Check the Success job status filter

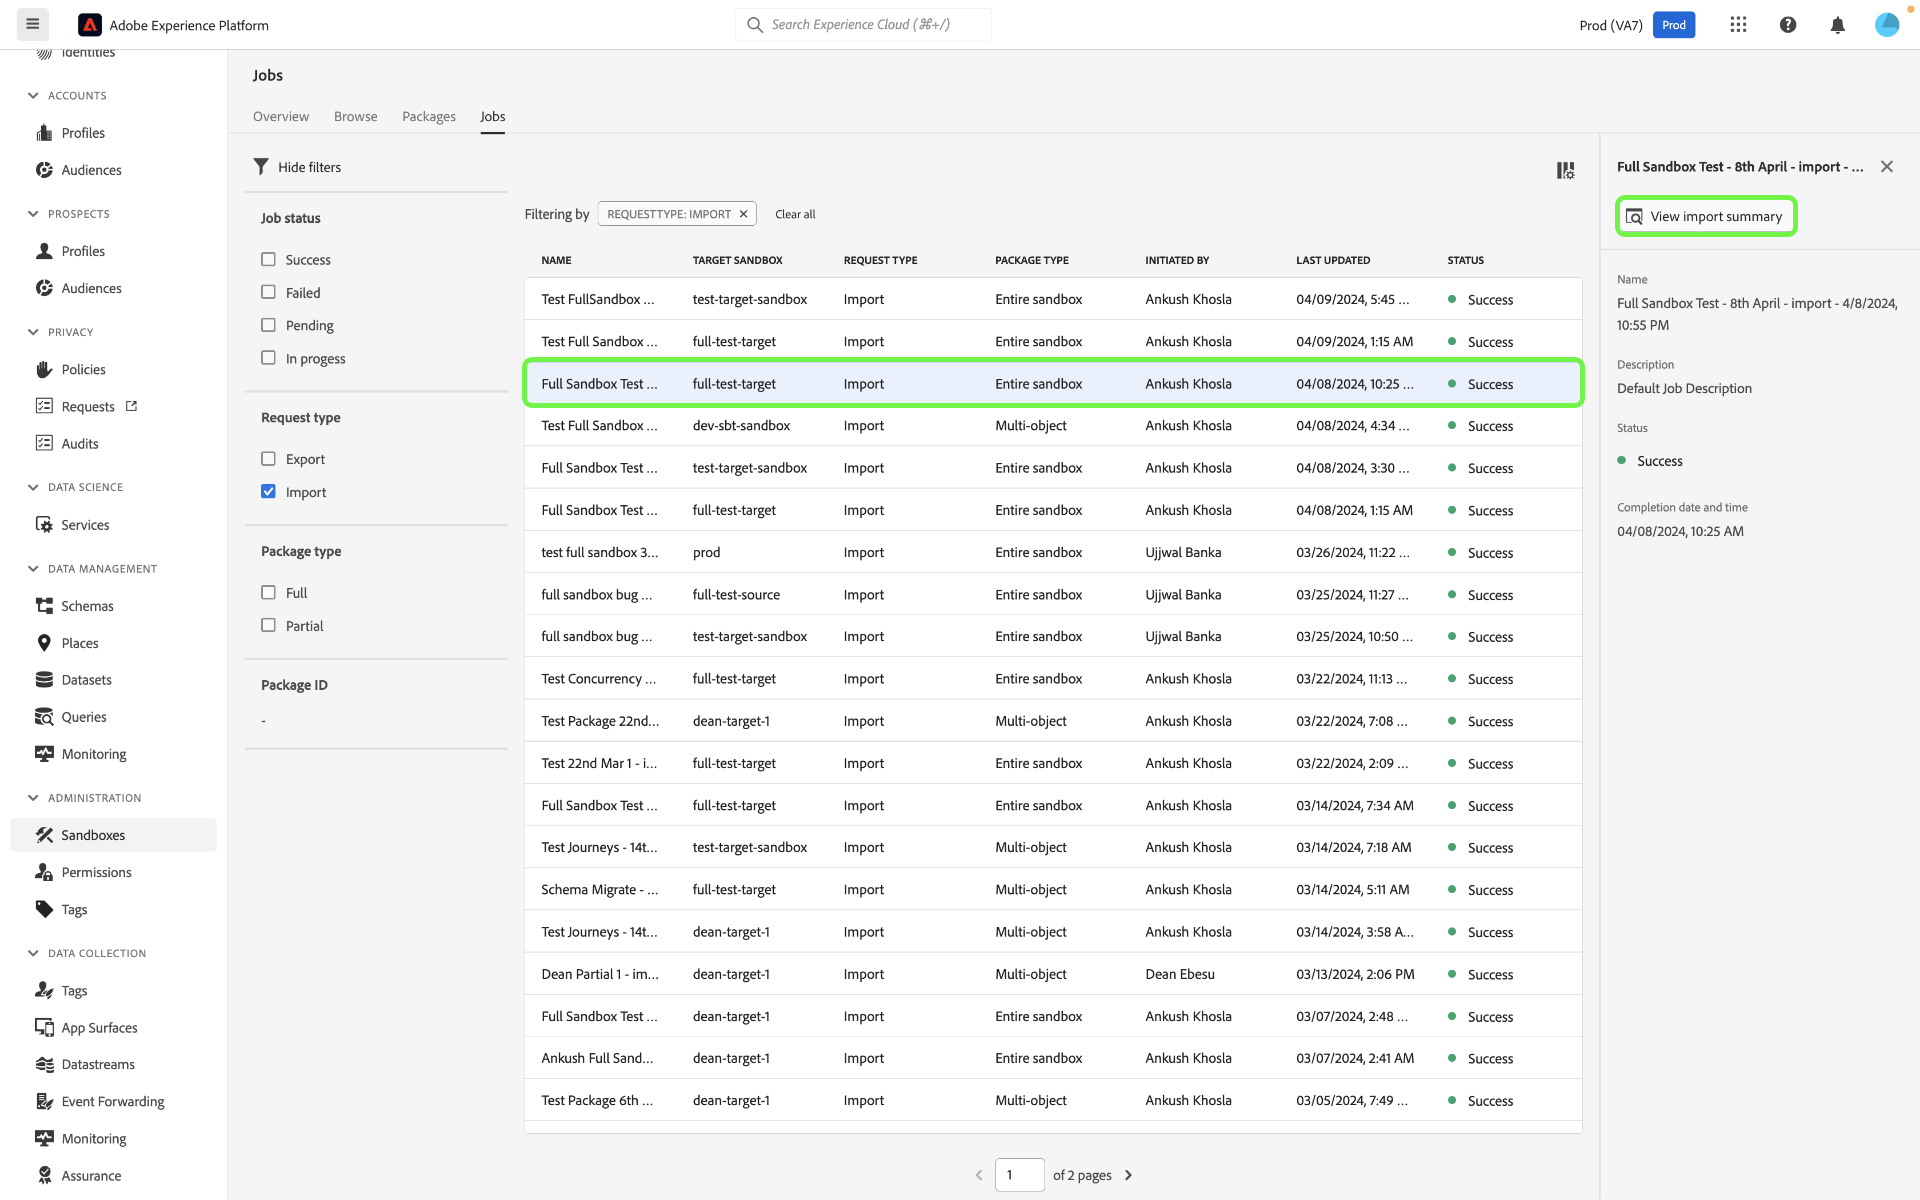pos(268,259)
